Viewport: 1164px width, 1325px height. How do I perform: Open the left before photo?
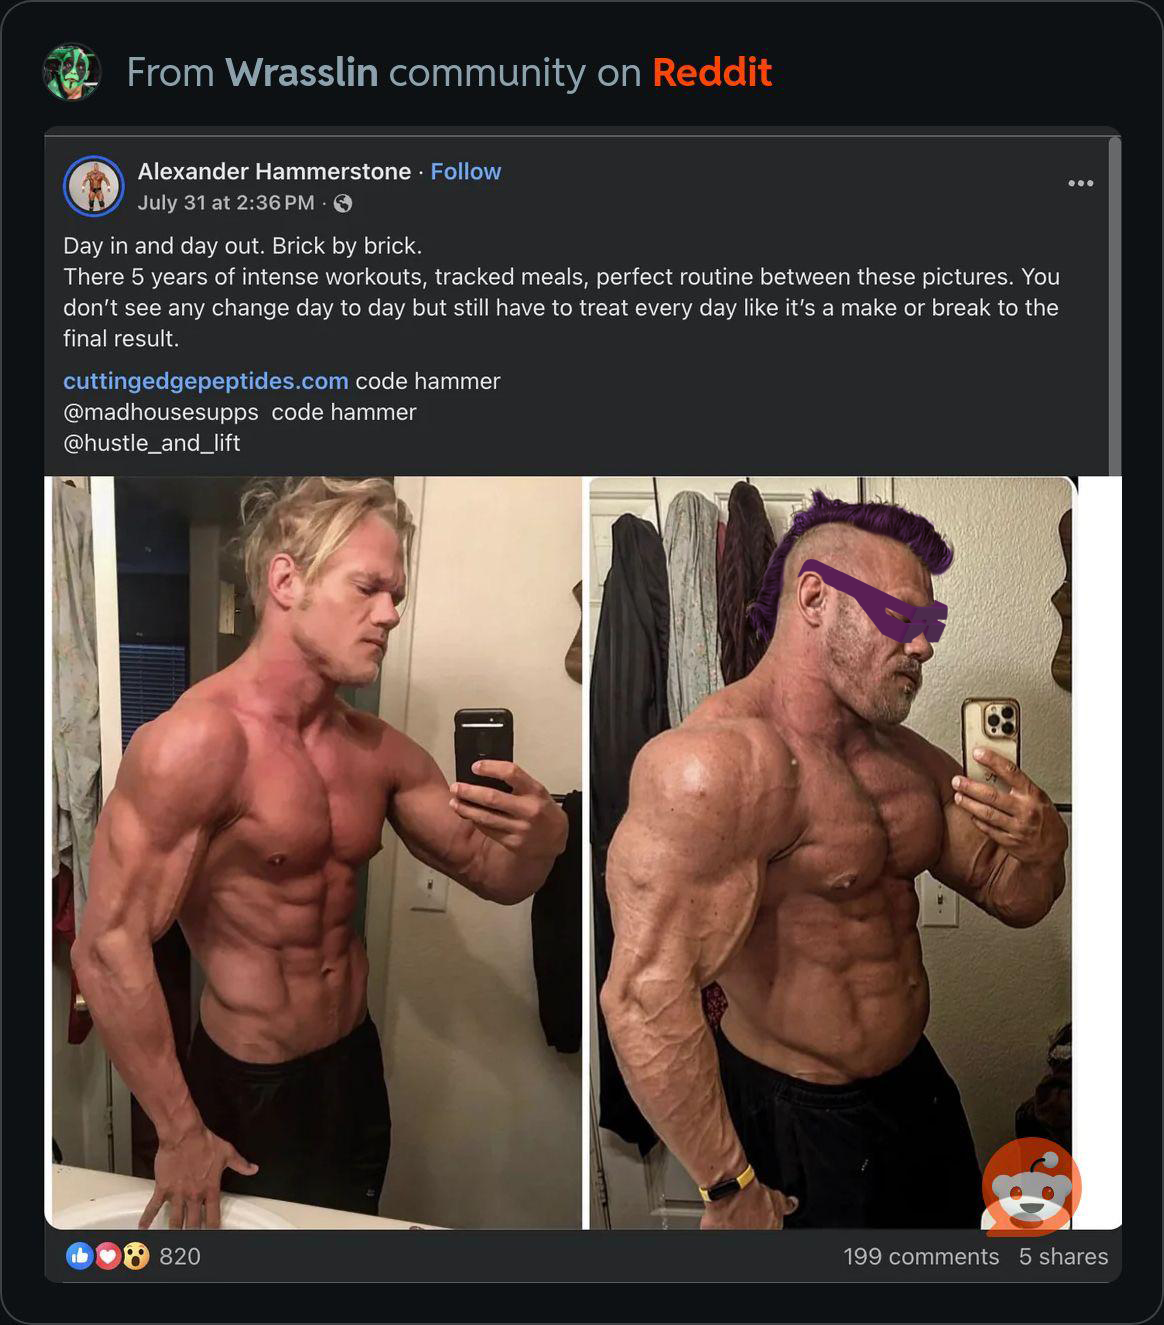(x=316, y=853)
